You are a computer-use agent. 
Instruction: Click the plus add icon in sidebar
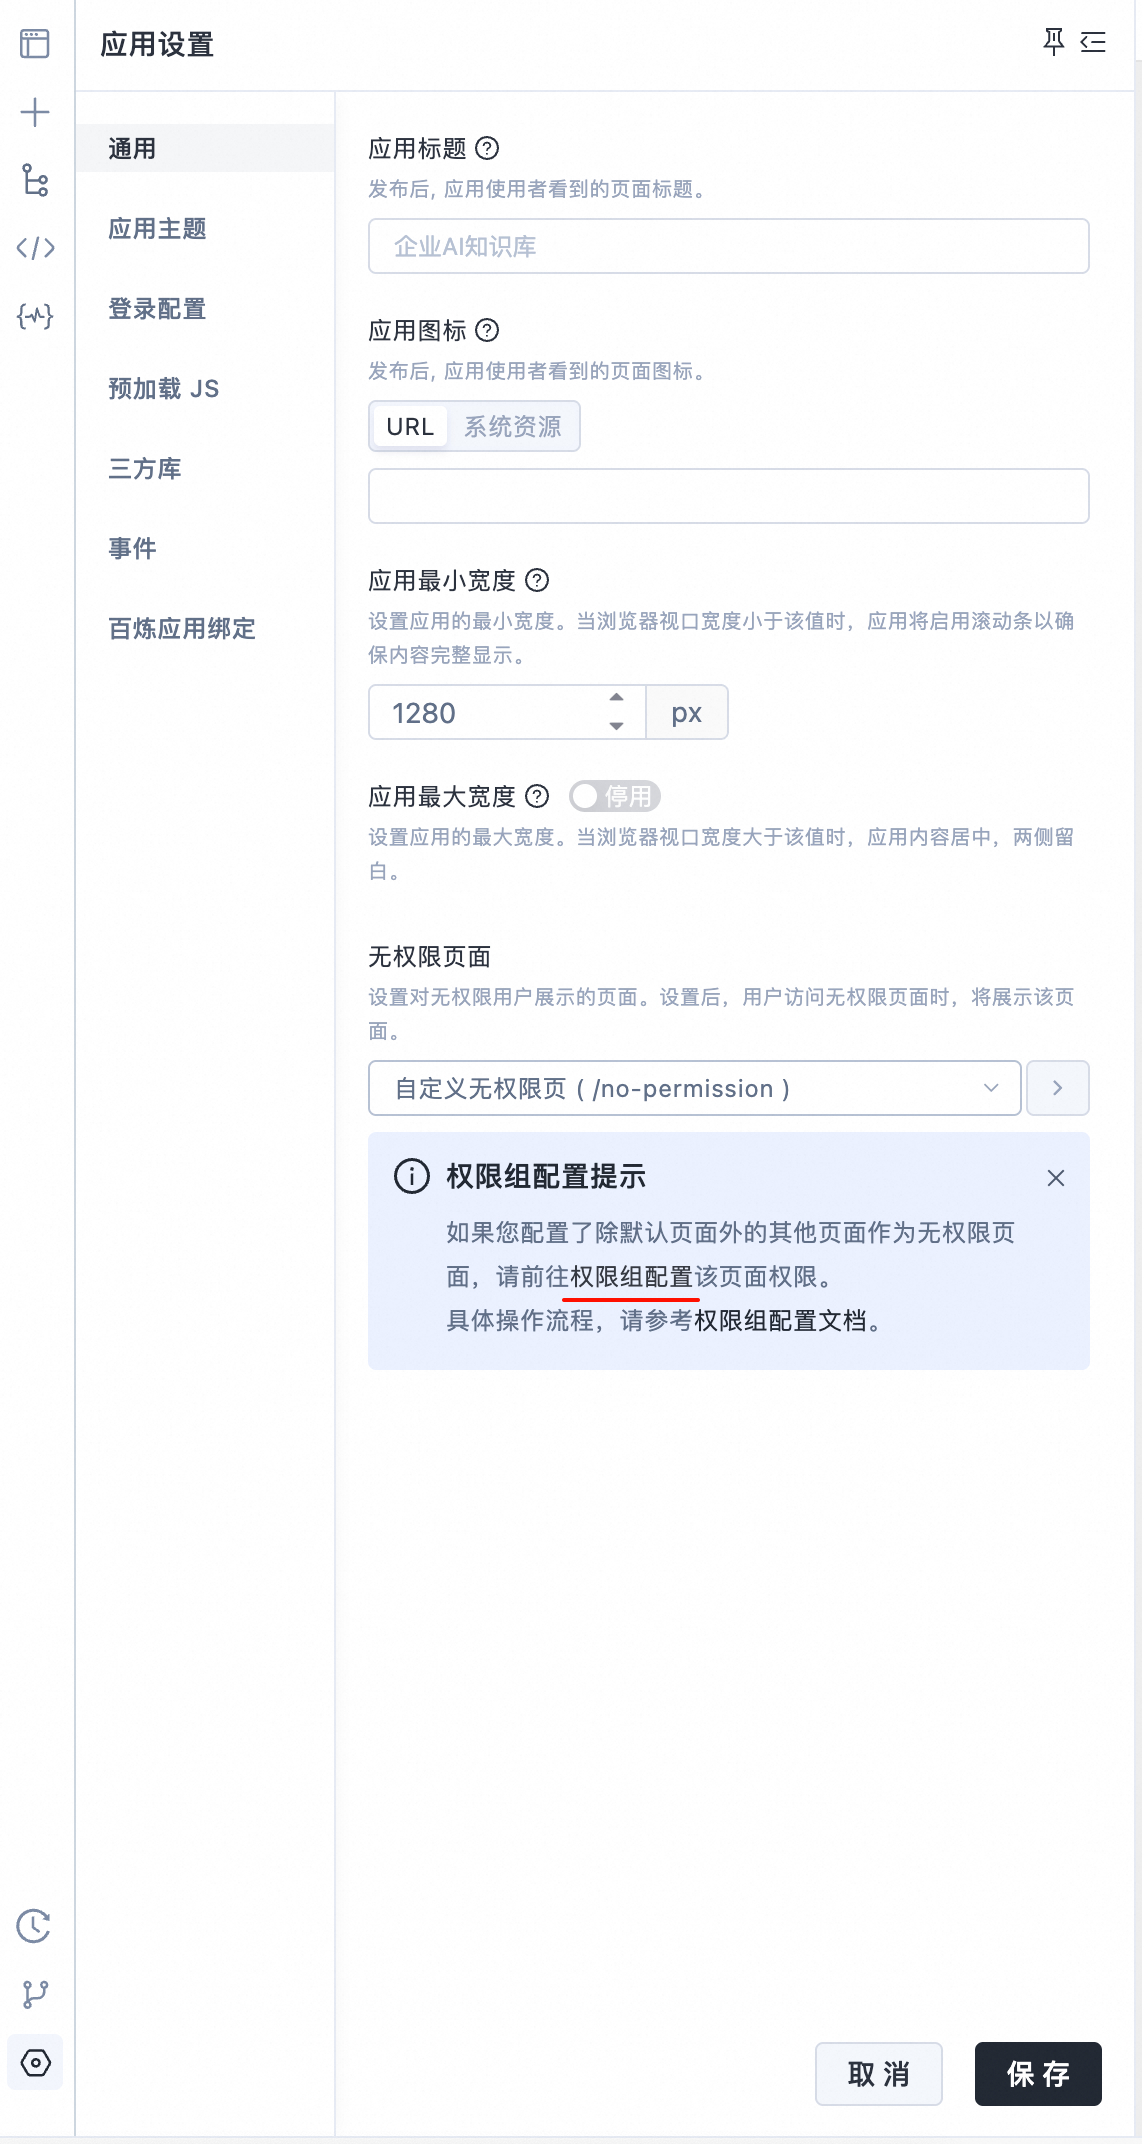point(35,112)
